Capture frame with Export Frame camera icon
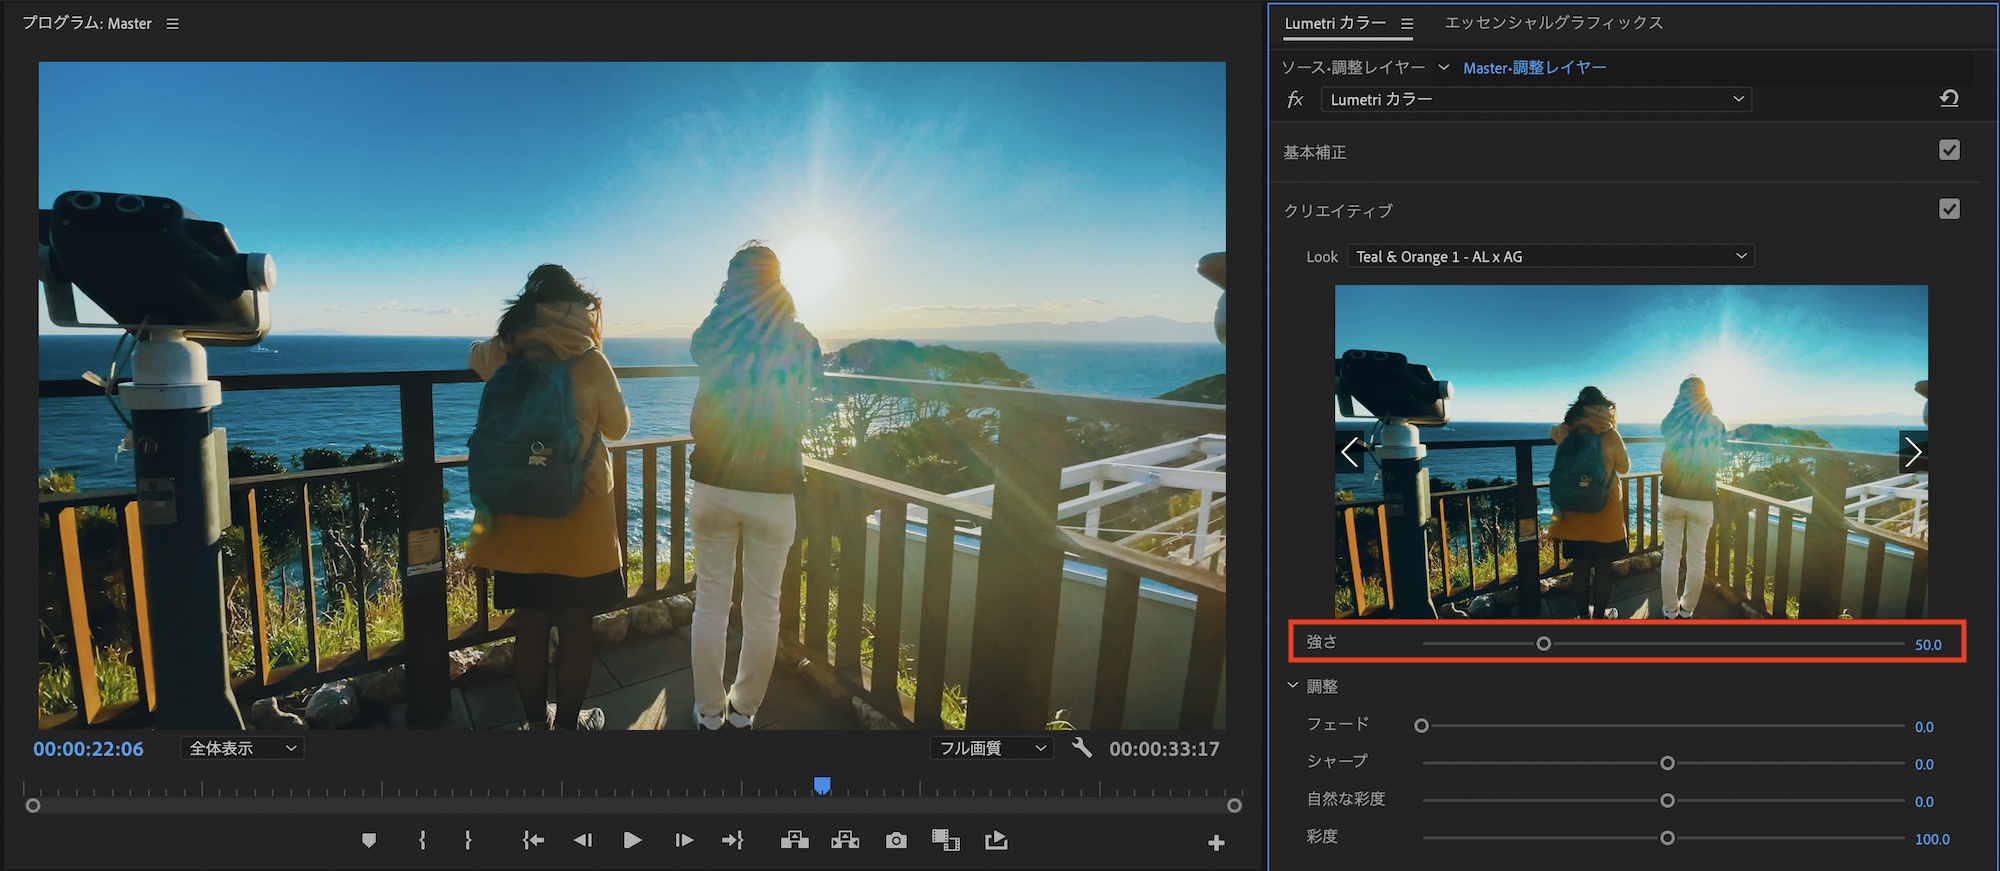 tap(896, 841)
